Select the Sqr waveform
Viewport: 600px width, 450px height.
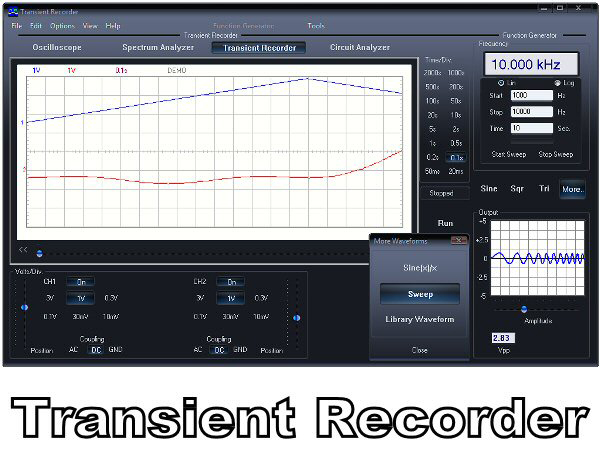(517, 189)
